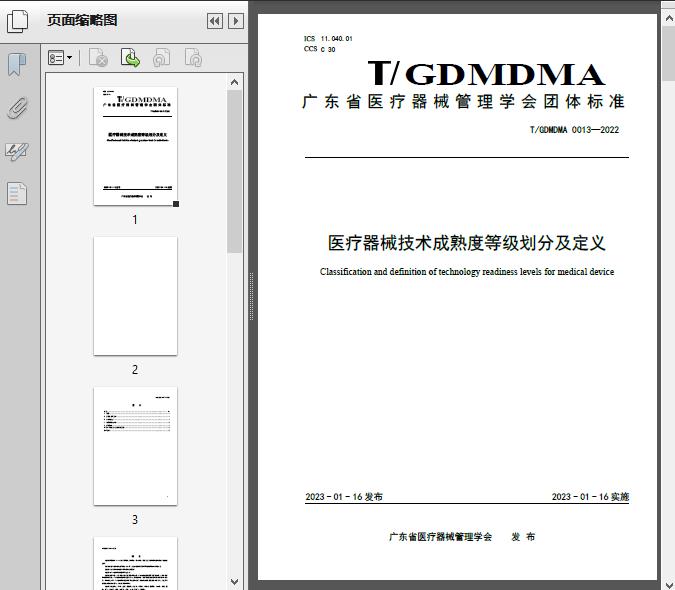Click the '广东省医疗器械管理学会团体标准' heading
The height and width of the screenshot is (590, 675).
(463, 102)
